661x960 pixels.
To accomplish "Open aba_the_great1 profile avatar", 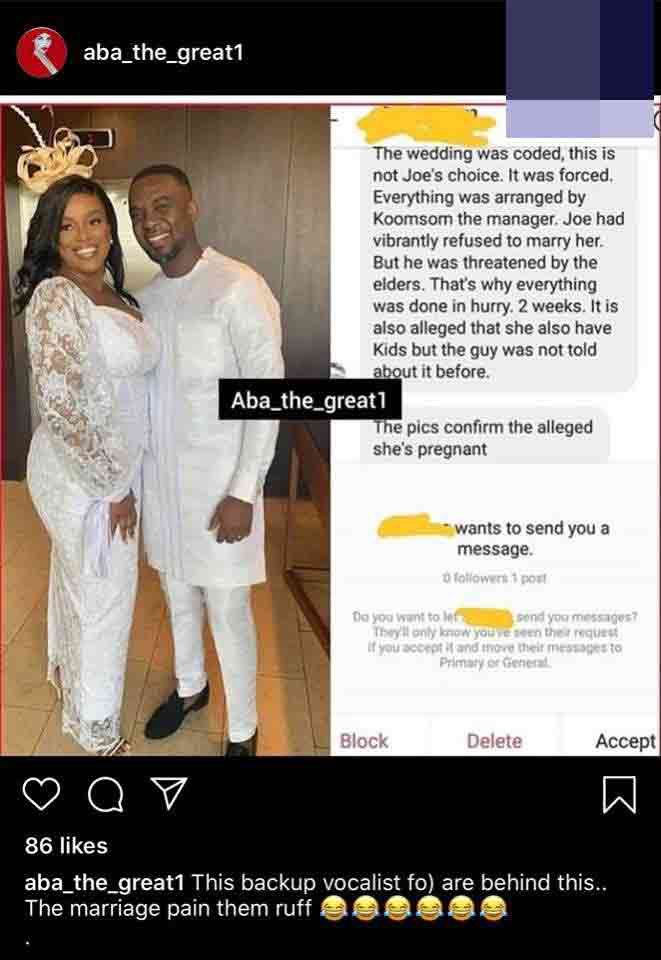I will [x=42, y=52].
